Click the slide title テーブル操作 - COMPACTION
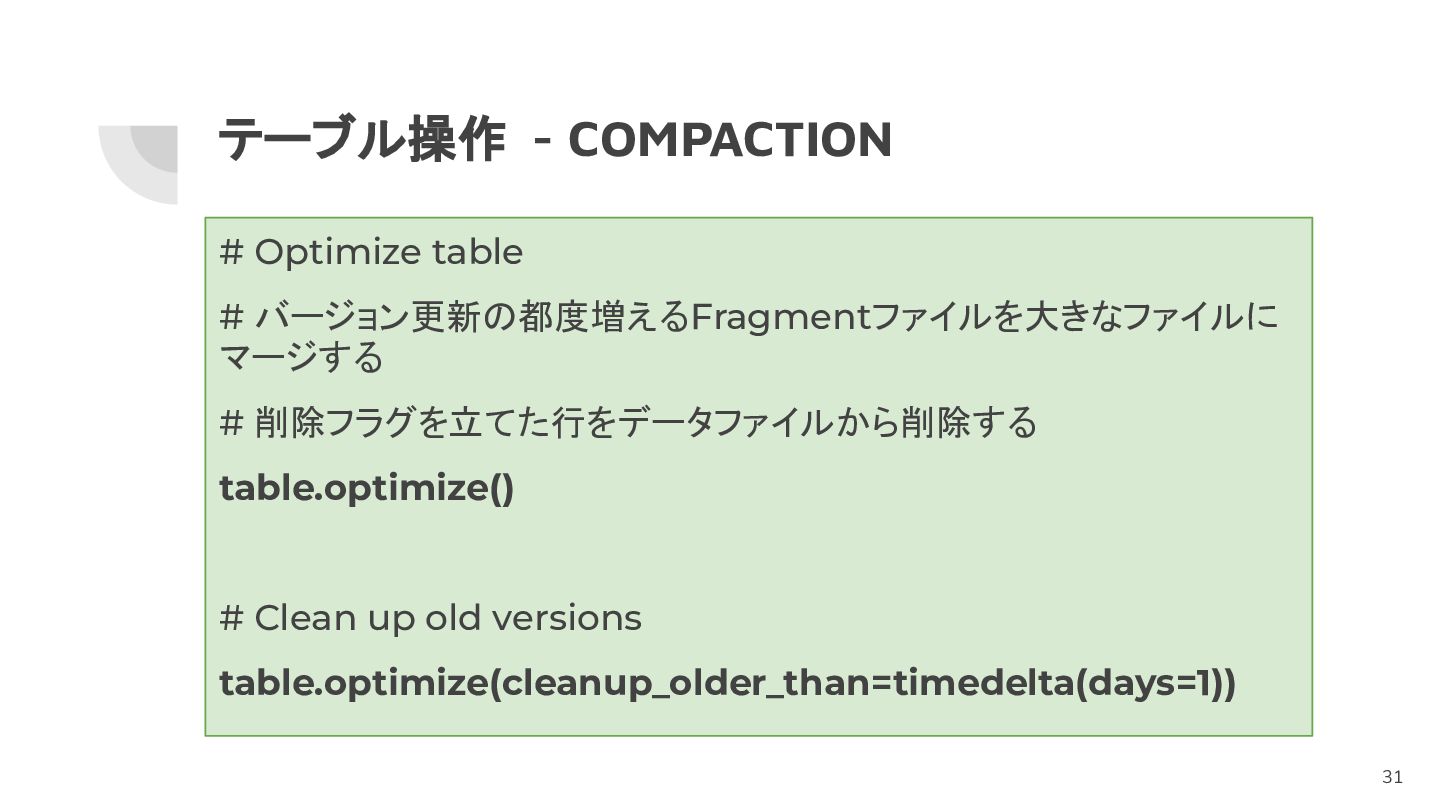 coord(555,139)
